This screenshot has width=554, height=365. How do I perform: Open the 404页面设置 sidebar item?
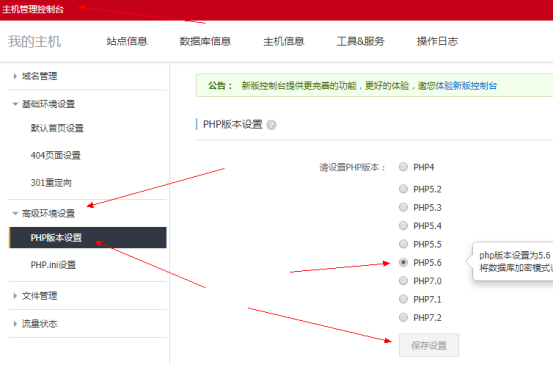pyautogui.click(x=55, y=155)
